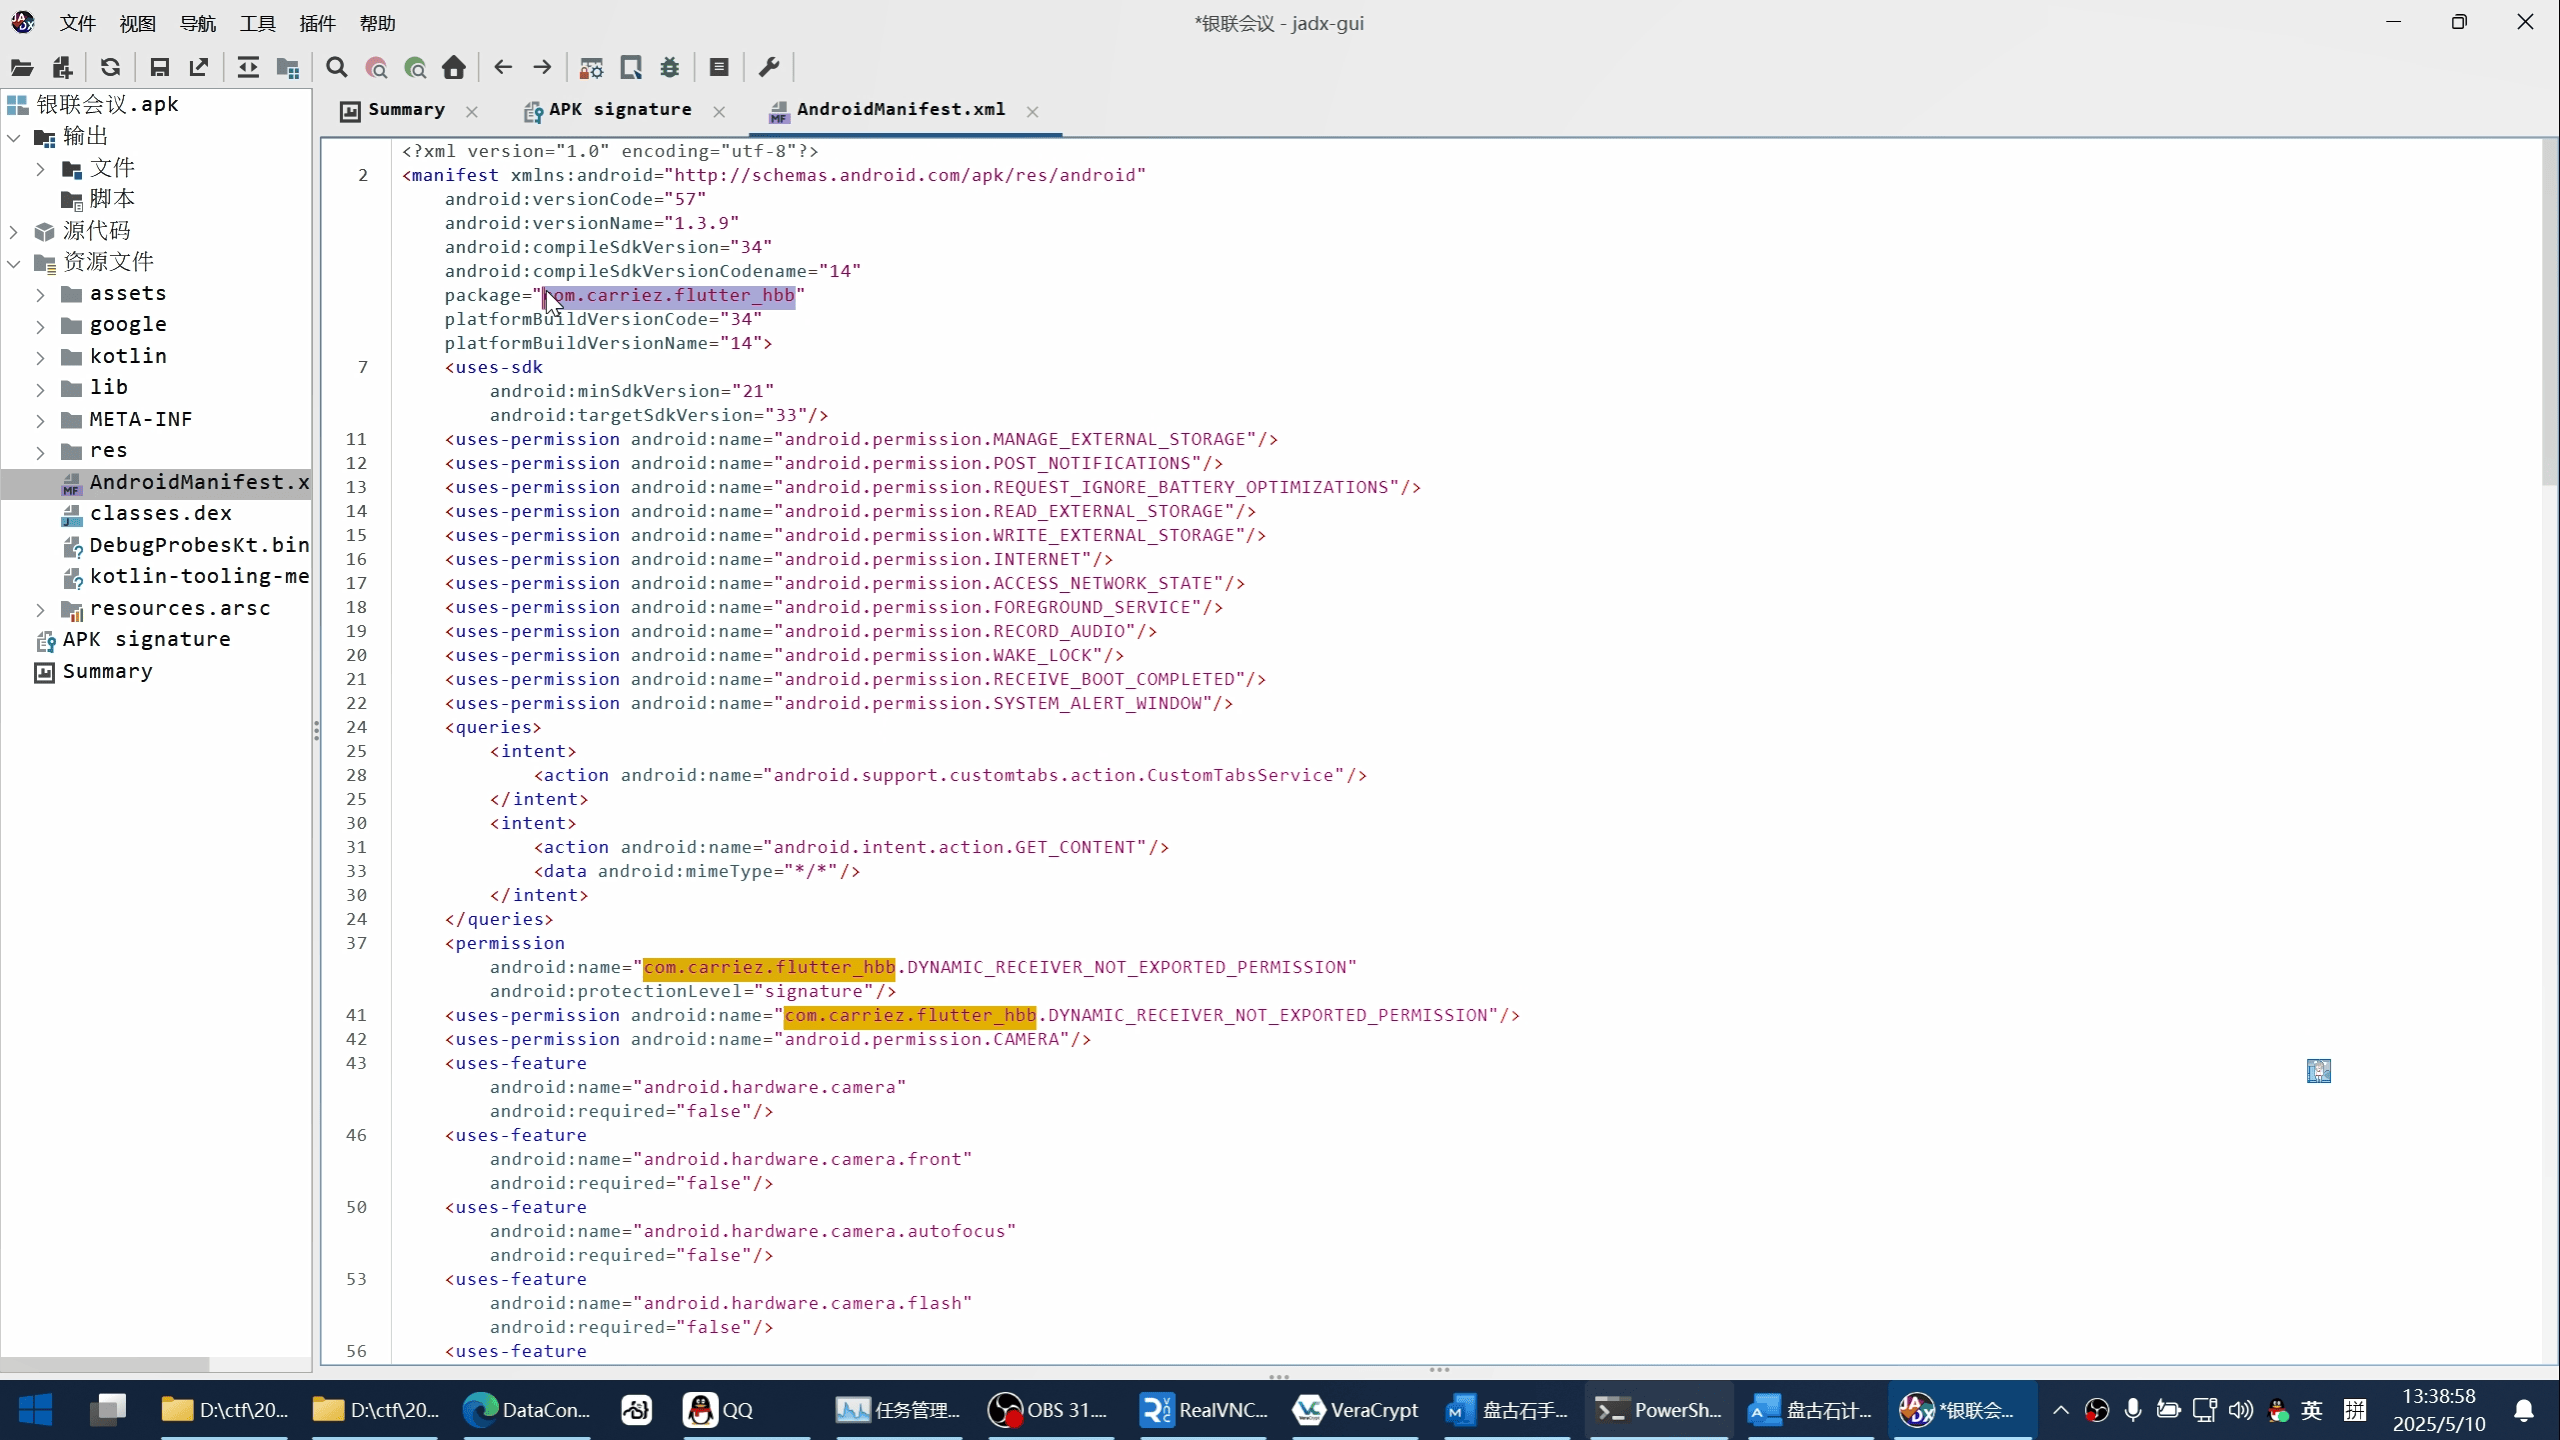Click the open file toolbar icon

point(22,67)
